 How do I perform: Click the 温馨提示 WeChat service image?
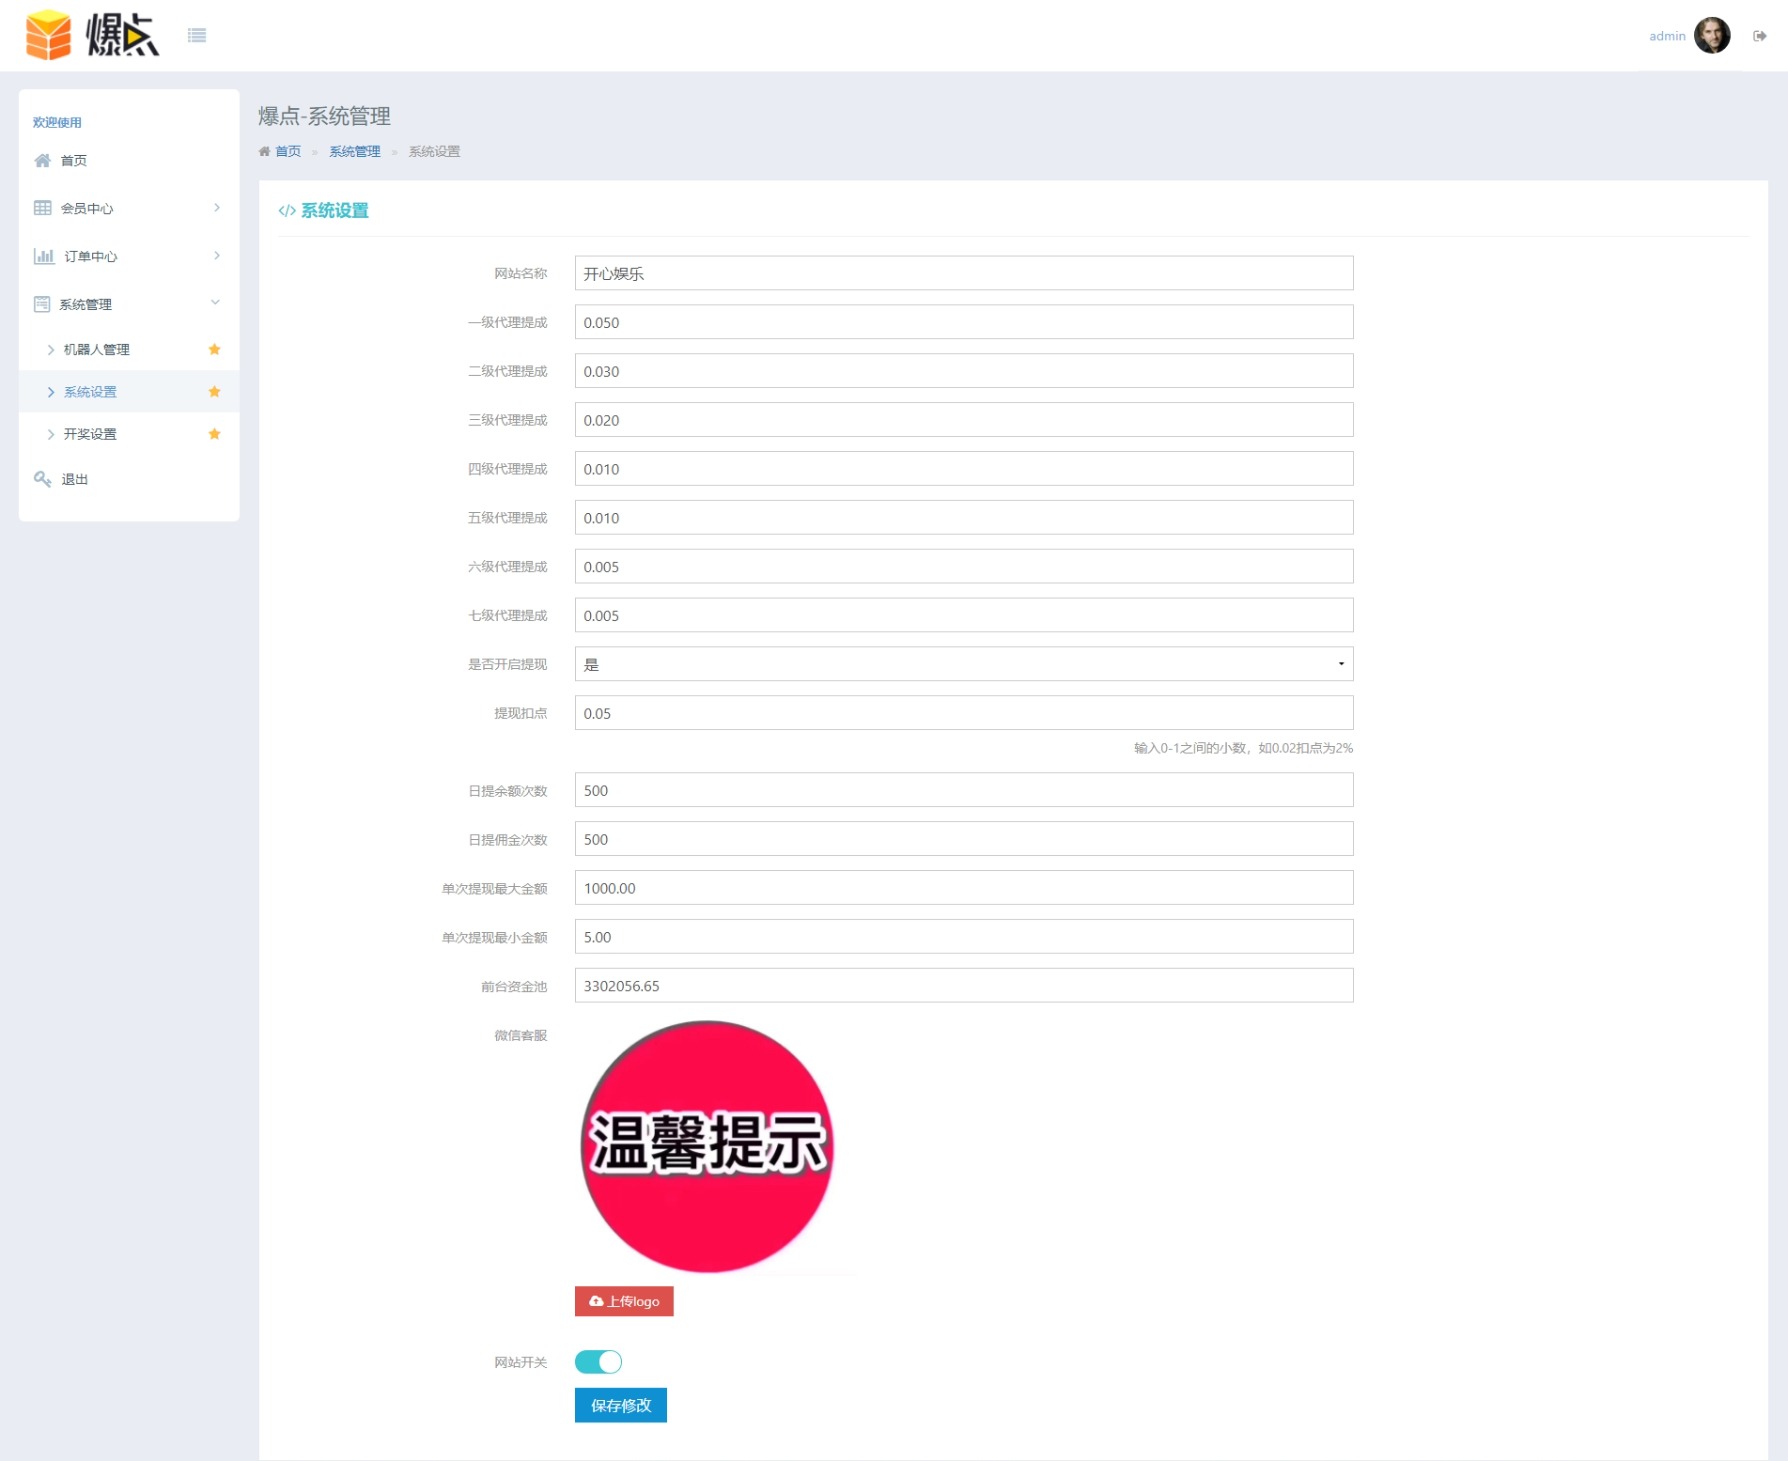[707, 1146]
